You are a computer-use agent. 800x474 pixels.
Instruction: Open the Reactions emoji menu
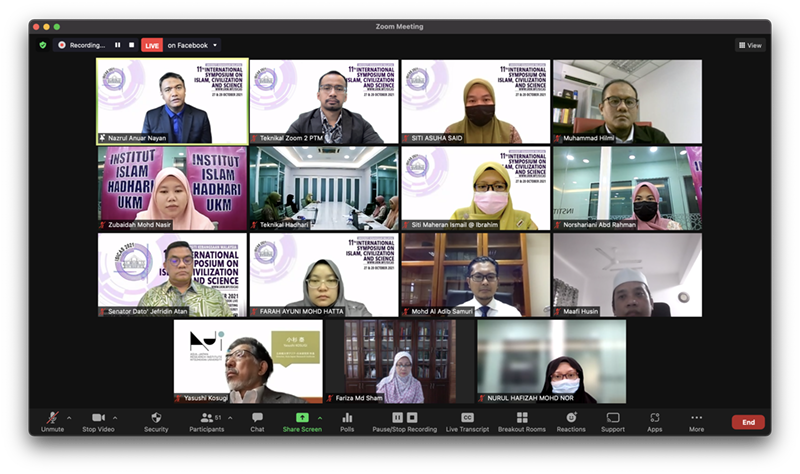pyautogui.click(x=571, y=417)
